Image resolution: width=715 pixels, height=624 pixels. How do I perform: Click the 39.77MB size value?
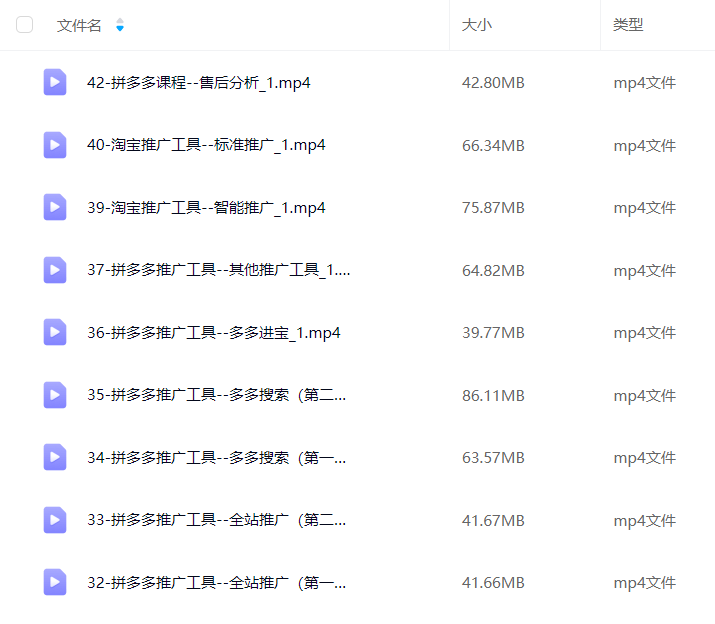pyautogui.click(x=493, y=333)
